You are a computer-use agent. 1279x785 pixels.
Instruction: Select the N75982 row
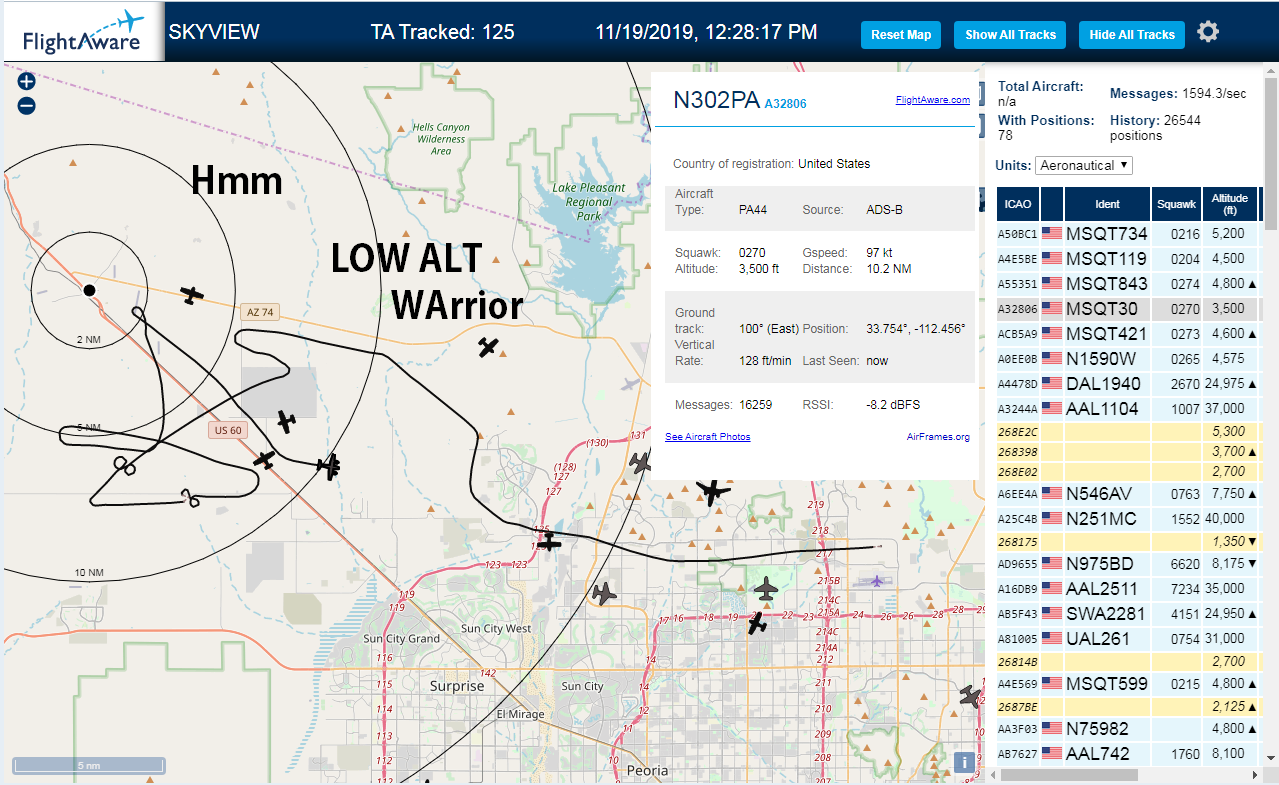click(x=1128, y=729)
